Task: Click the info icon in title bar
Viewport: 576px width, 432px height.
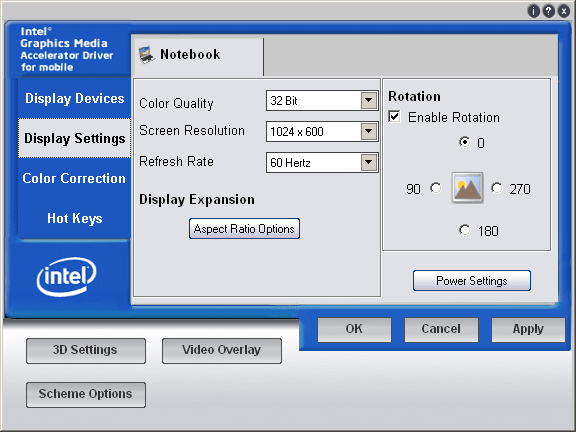Action: tap(533, 11)
